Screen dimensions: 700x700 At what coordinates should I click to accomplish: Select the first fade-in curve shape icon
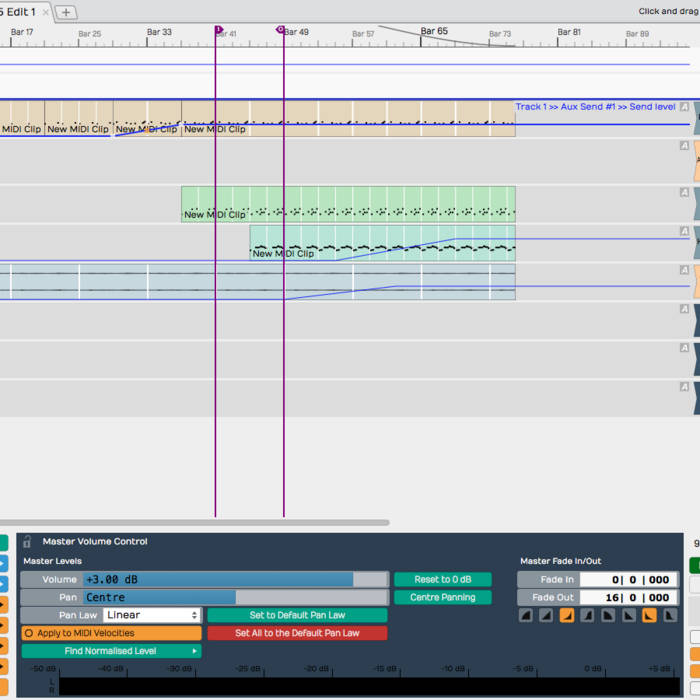[x=526, y=616]
